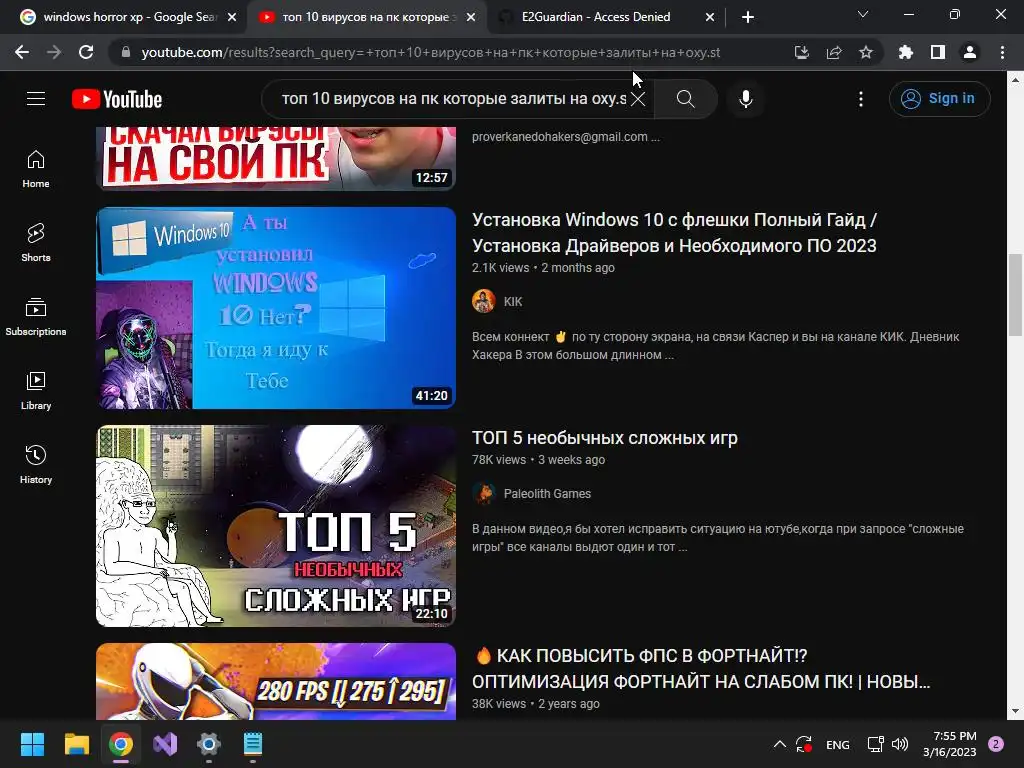Open the YouTube guide hamburger menu
This screenshot has height=768, width=1024.
[36, 99]
